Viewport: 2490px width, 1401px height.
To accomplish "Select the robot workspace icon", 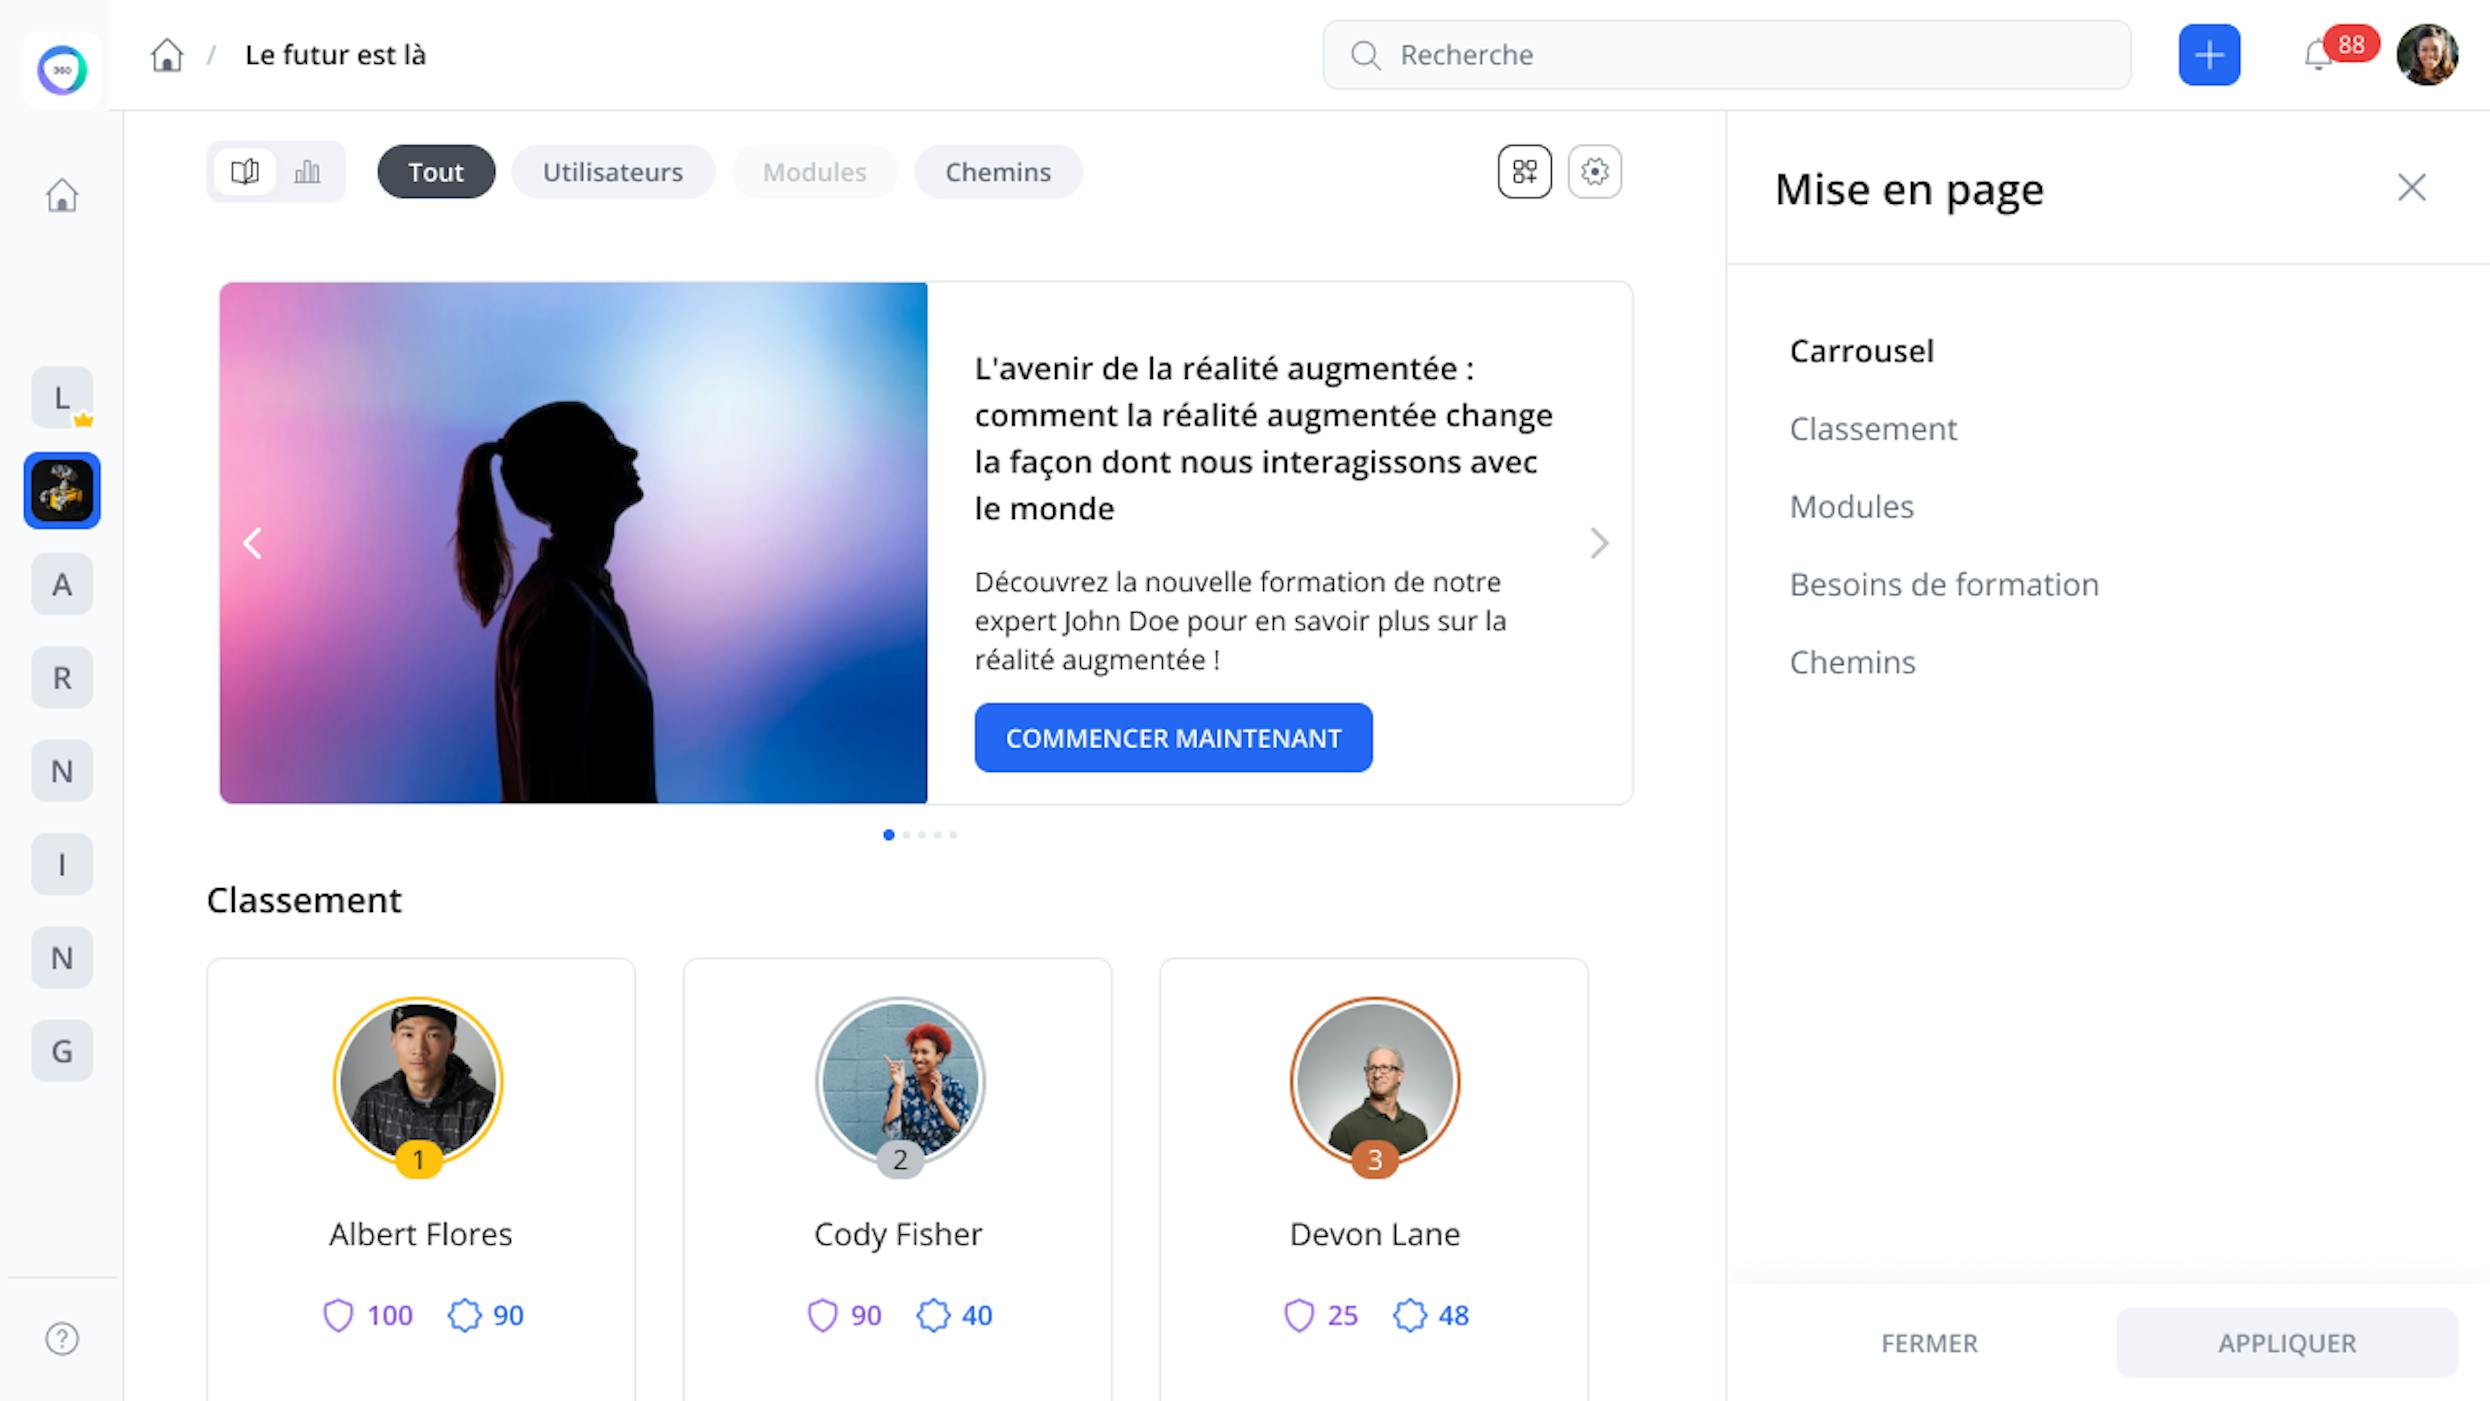I will pyautogui.click(x=62, y=491).
